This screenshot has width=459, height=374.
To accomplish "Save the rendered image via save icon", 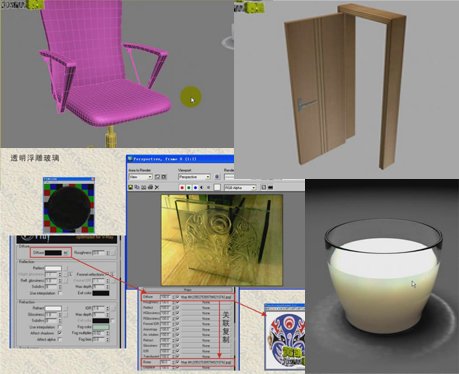I will [x=131, y=187].
